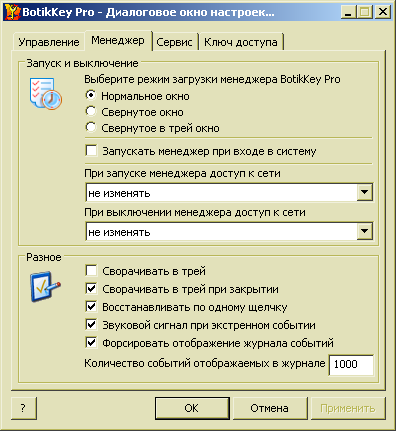Click label Выберите режим загрузки менеджера BotikKey Pro
Viewport: 396px width, 431px height.
(212, 79)
